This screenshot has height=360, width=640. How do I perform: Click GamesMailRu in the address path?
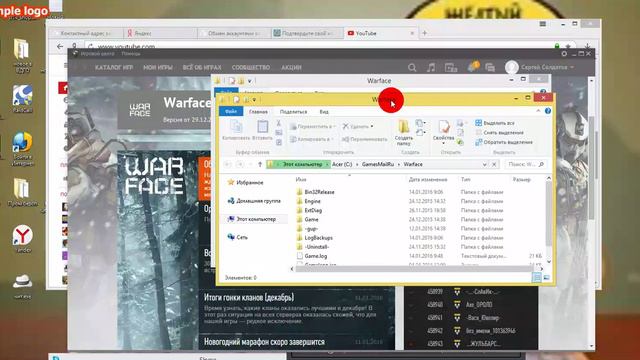pos(378,164)
